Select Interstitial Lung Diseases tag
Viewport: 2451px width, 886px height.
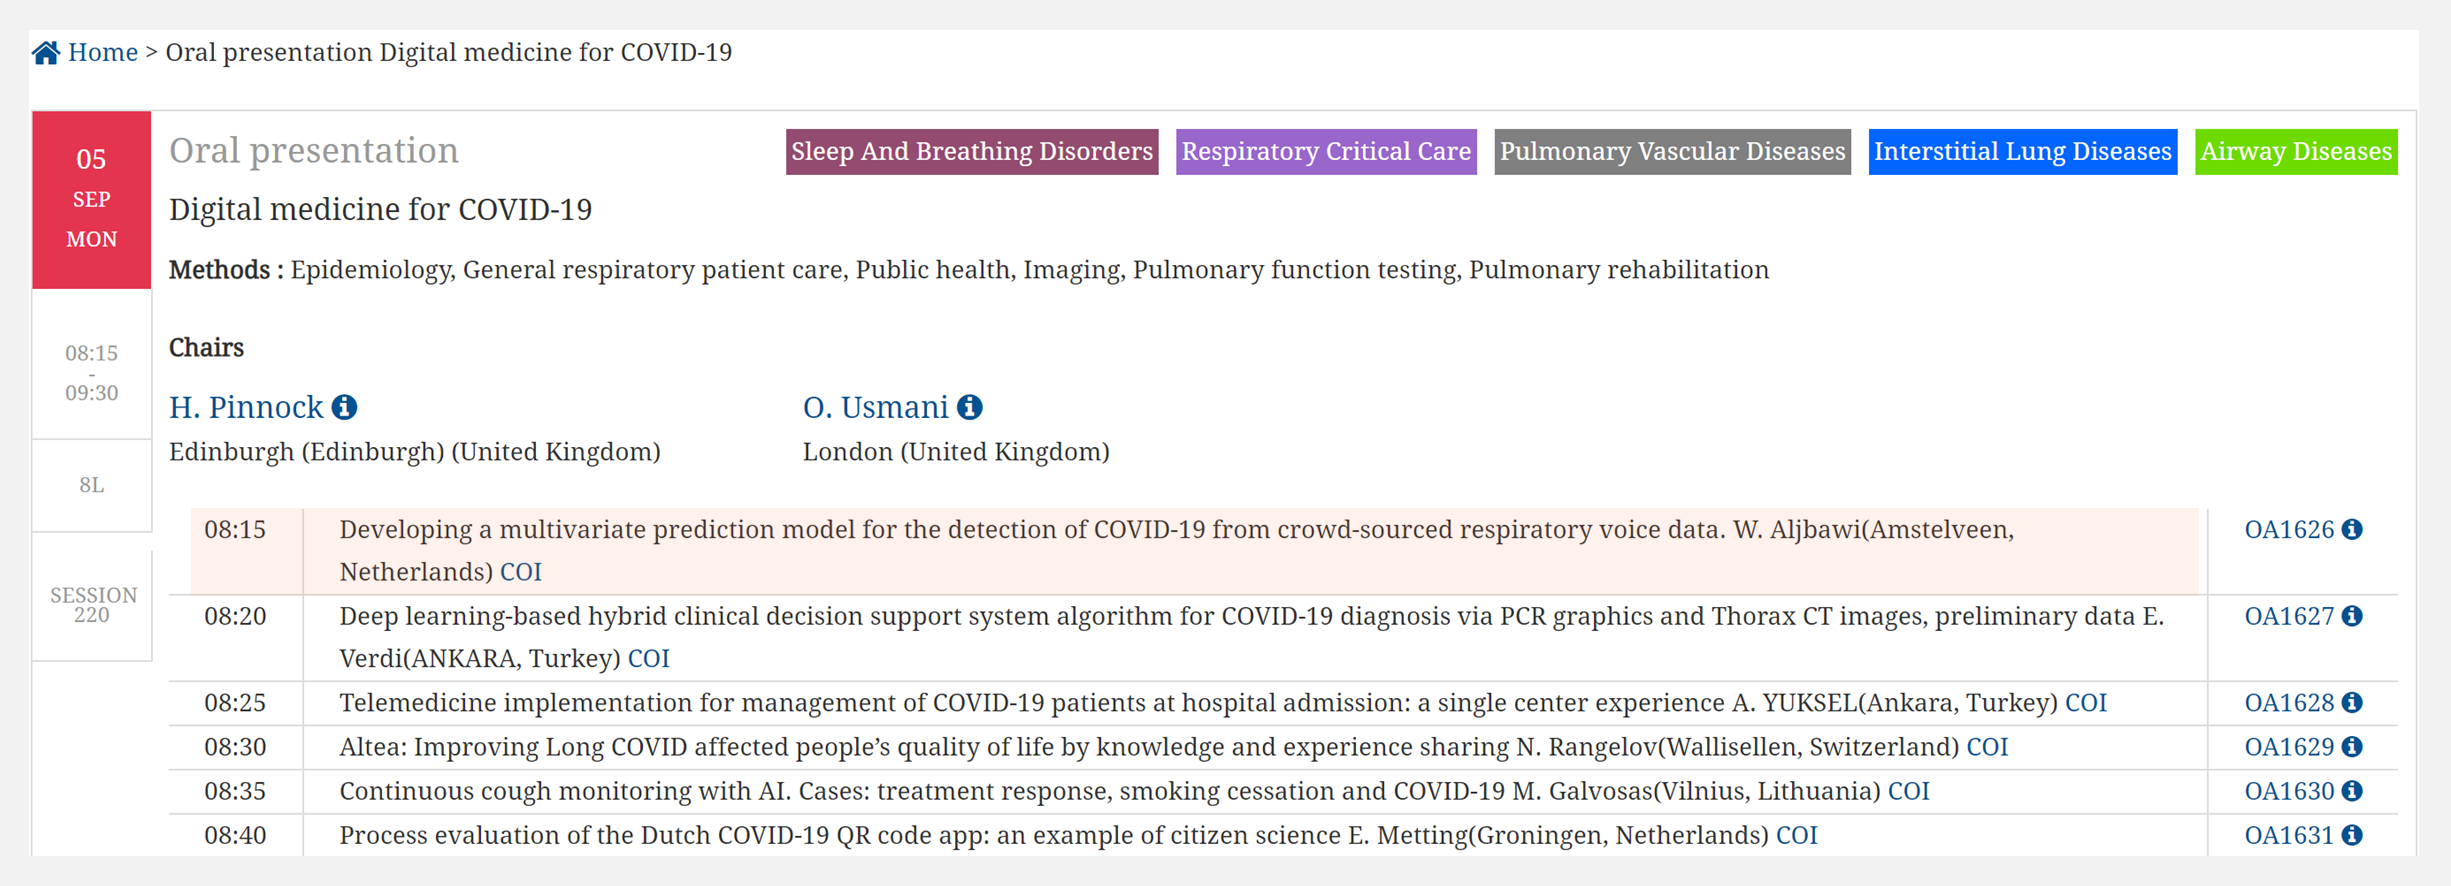click(2022, 152)
